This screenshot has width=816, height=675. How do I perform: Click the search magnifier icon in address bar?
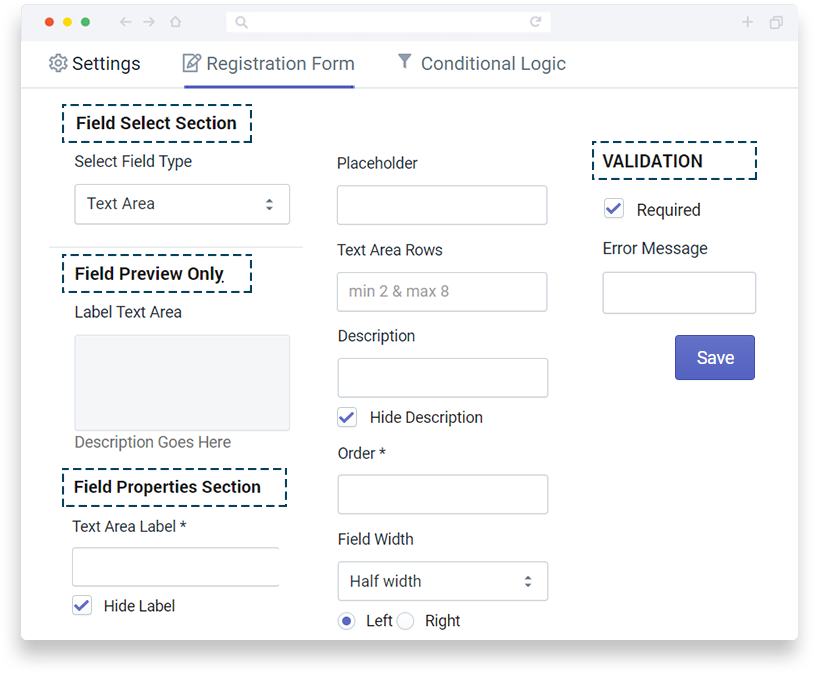[241, 22]
